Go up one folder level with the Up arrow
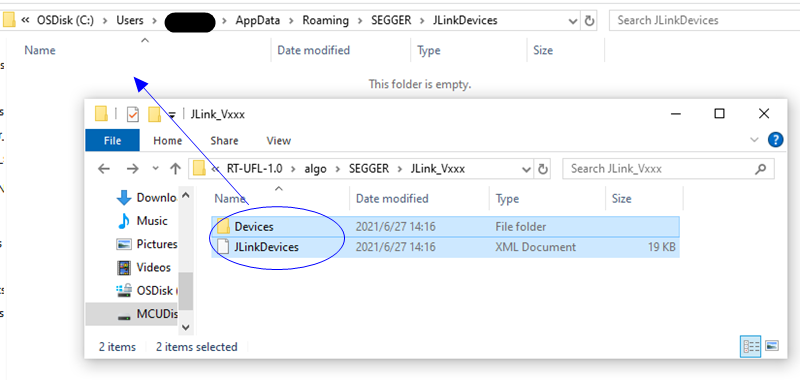Screen dimensions: 800x380 tap(176, 169)
